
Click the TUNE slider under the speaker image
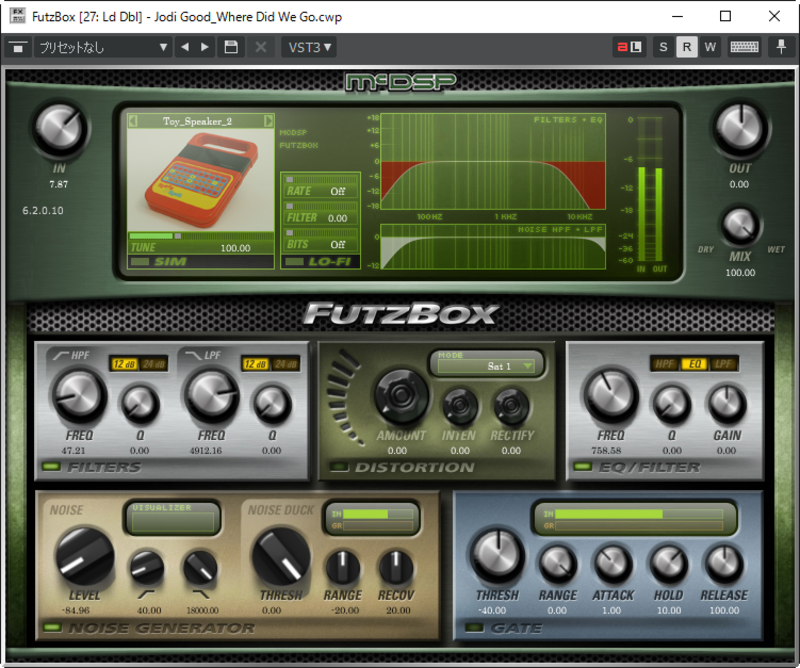tap(200, 236)
